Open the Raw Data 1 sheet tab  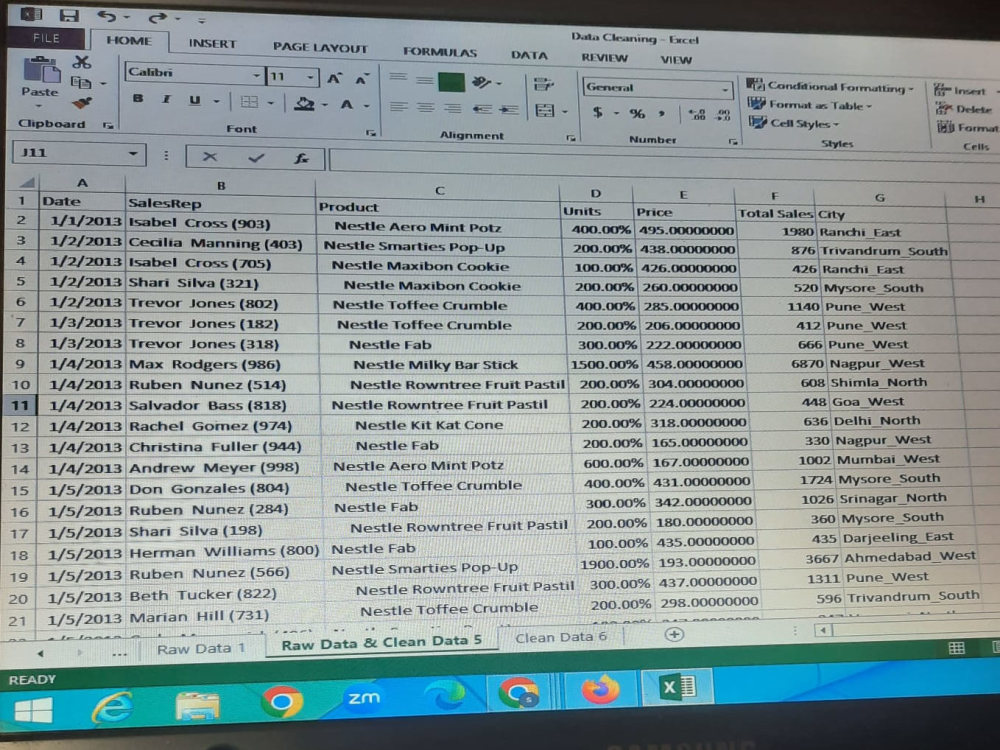202,649
